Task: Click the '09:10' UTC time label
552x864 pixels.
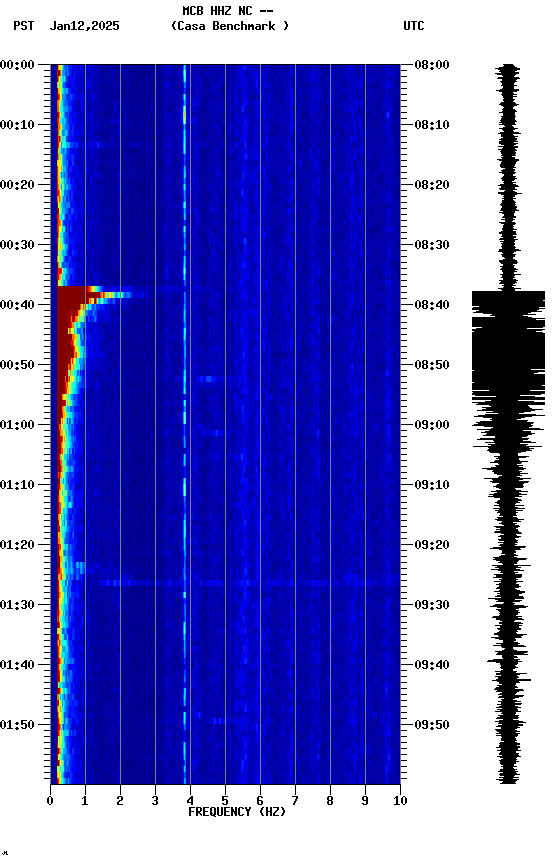Action: pyautogui.click(x=432, y=485)
